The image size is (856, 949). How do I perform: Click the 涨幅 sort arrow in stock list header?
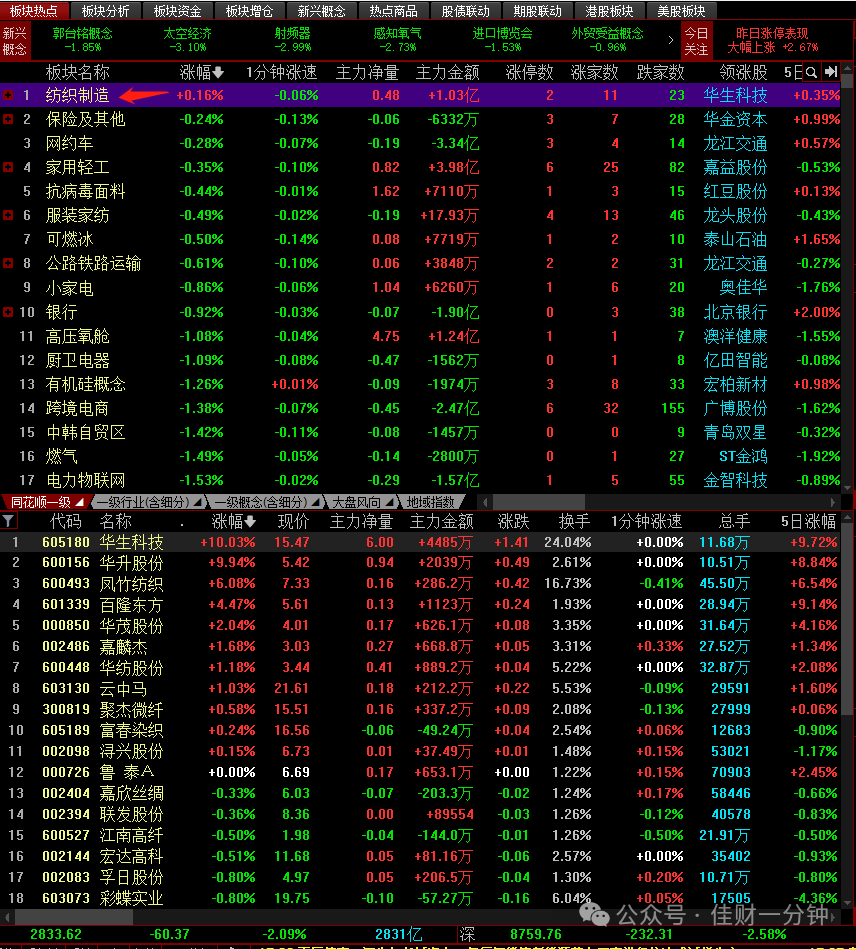tap(250, 522)
